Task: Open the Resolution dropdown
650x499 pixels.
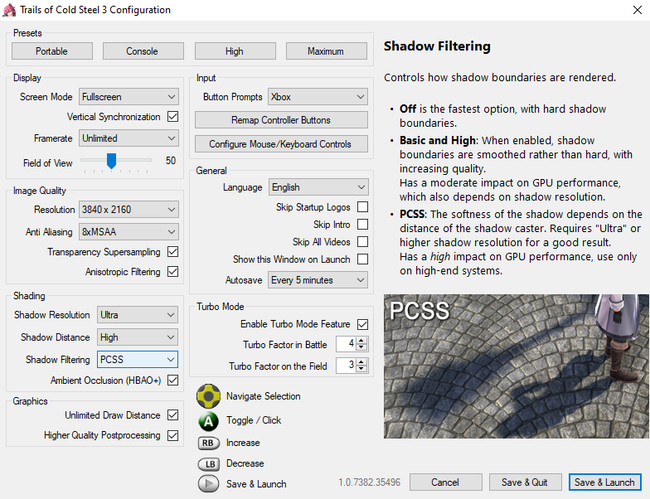Action: click(x=129, y=209)
